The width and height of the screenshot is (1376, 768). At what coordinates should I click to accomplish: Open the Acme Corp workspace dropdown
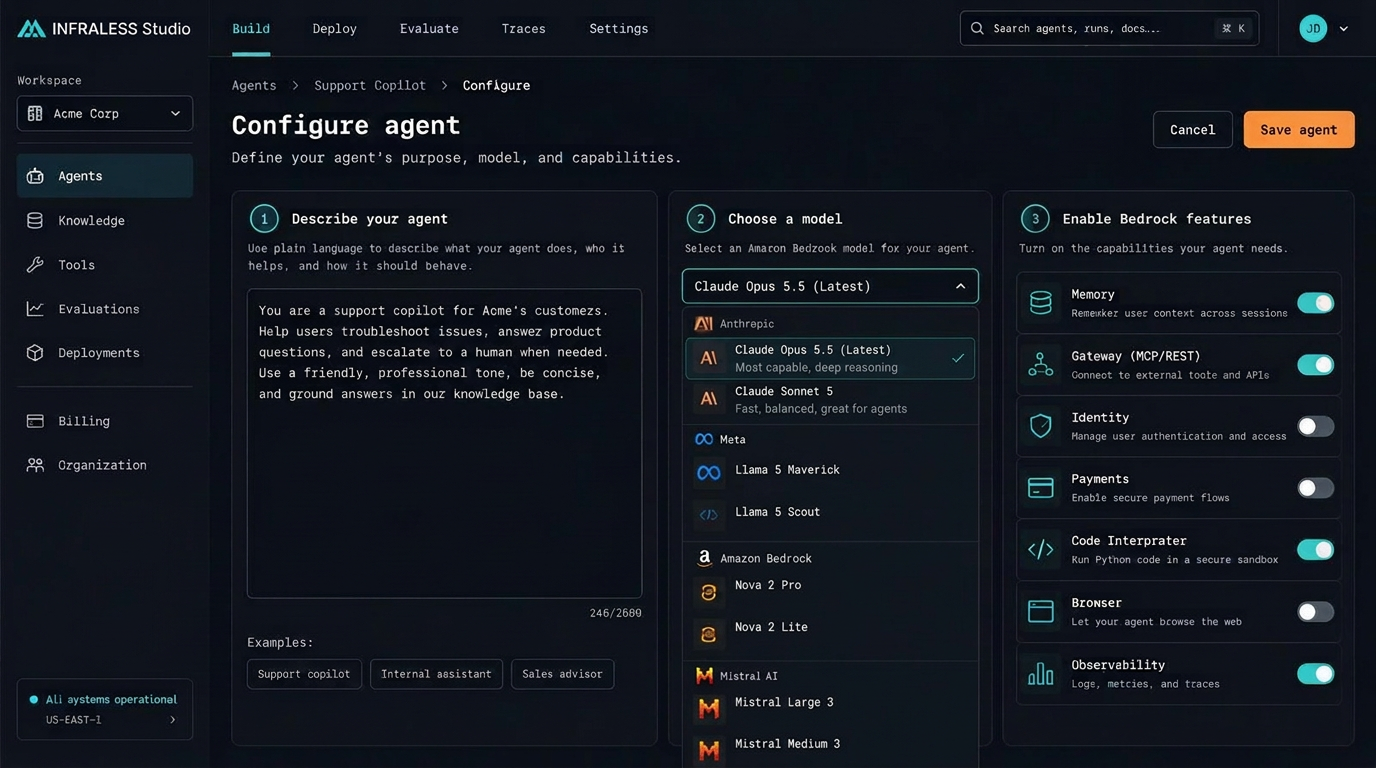(105, 114)
